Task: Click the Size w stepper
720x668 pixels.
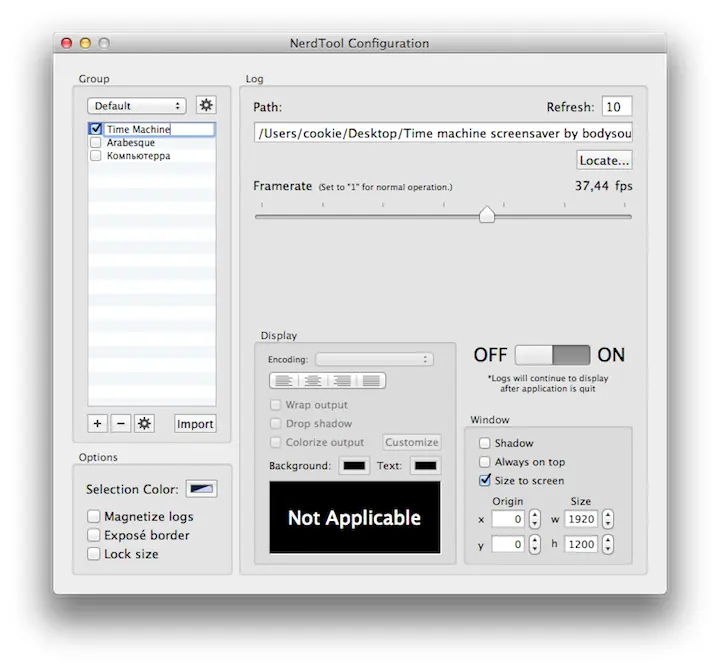Action: (608, 519)
